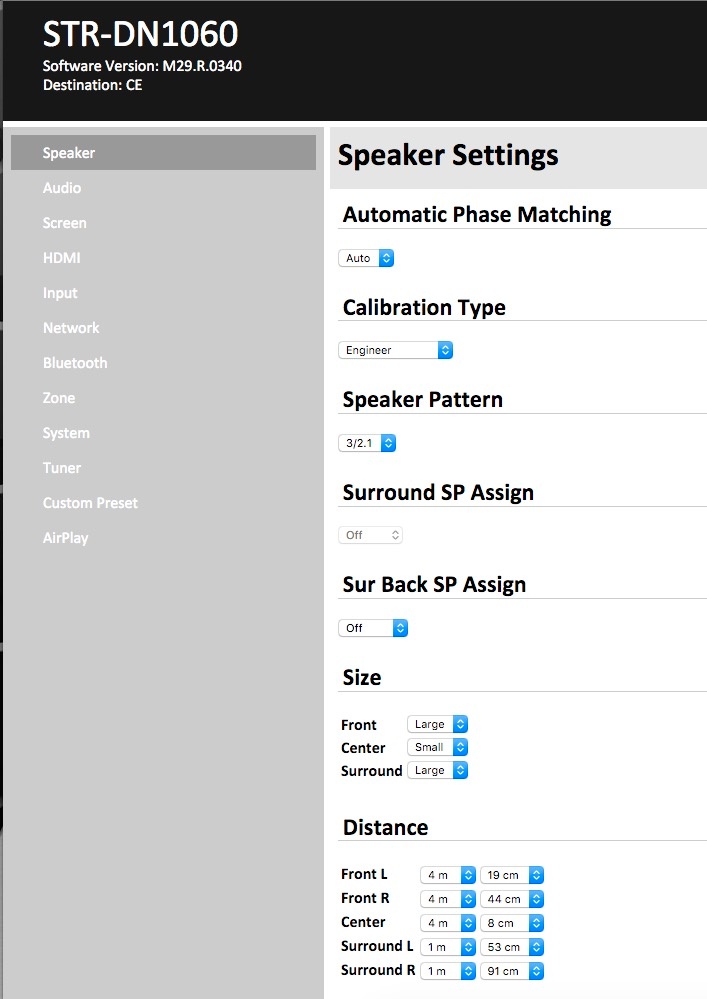Set the Front R distance centimeters dropdown

point(511,899)
